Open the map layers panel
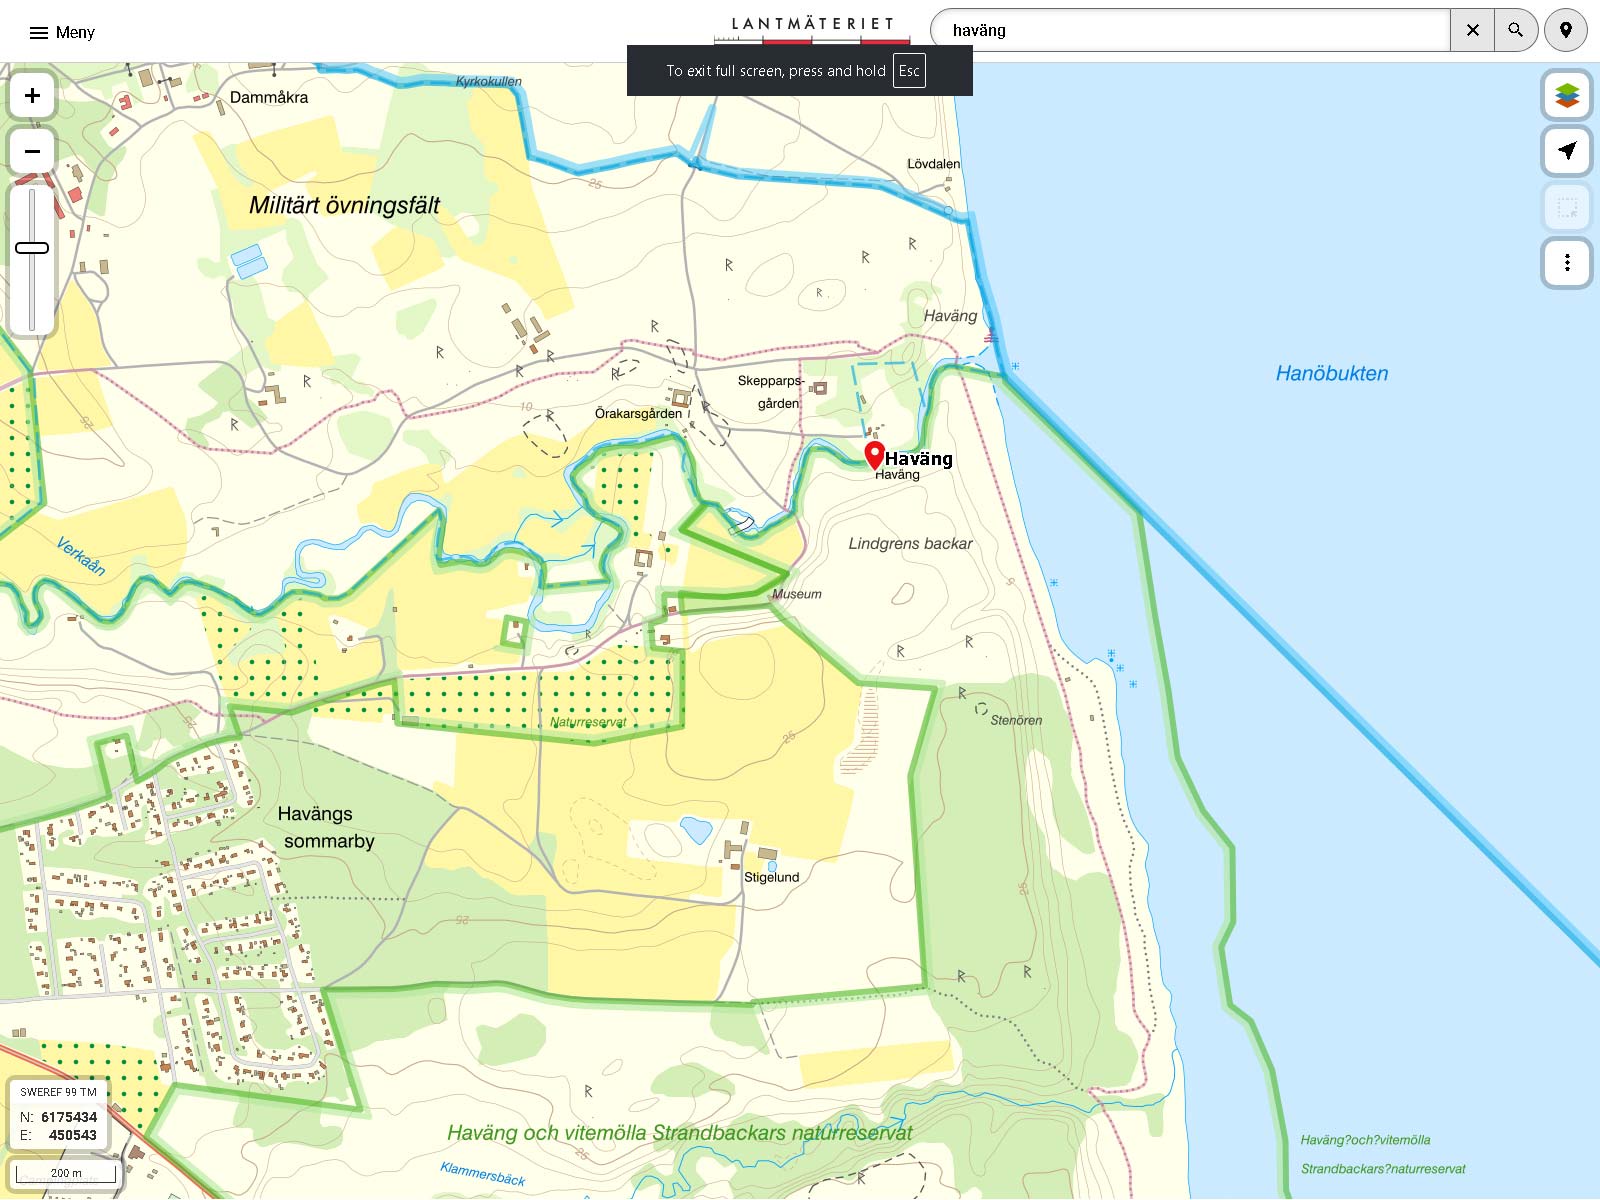The height and width of the screenshot is (1200, 1600). (x=1566, y=95)
